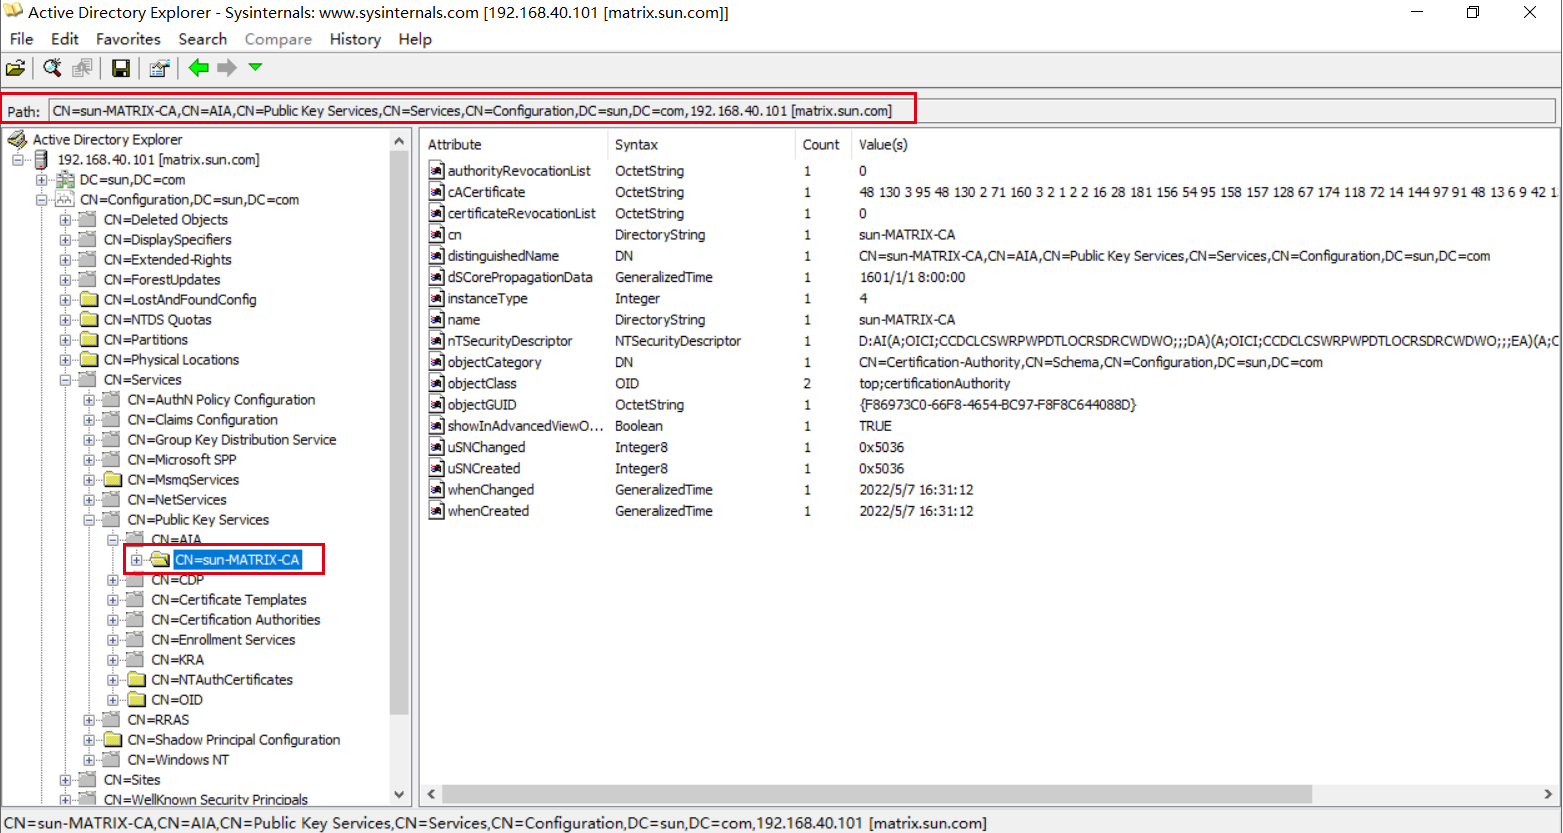Open the object Properties toolbar icon
Viewport: 1563px width, 833px height.
(159, 68)
